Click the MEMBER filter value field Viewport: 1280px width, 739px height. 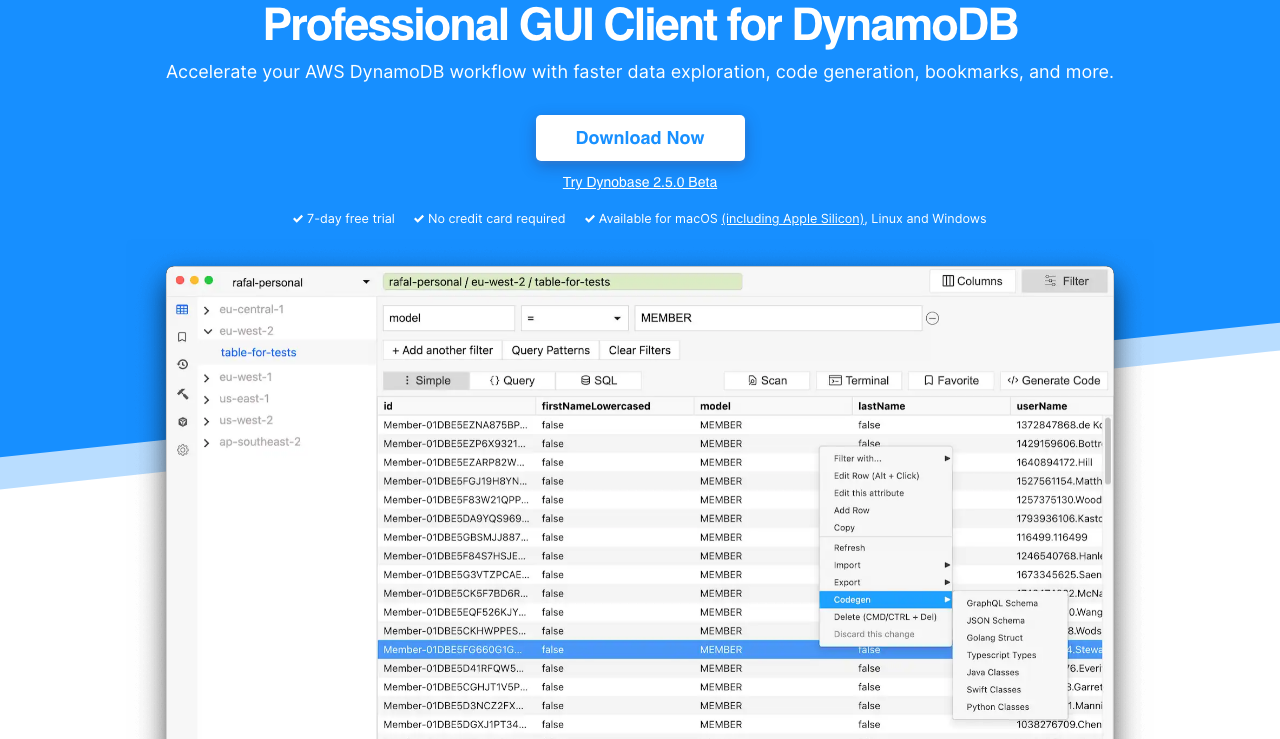pos(778,318)
